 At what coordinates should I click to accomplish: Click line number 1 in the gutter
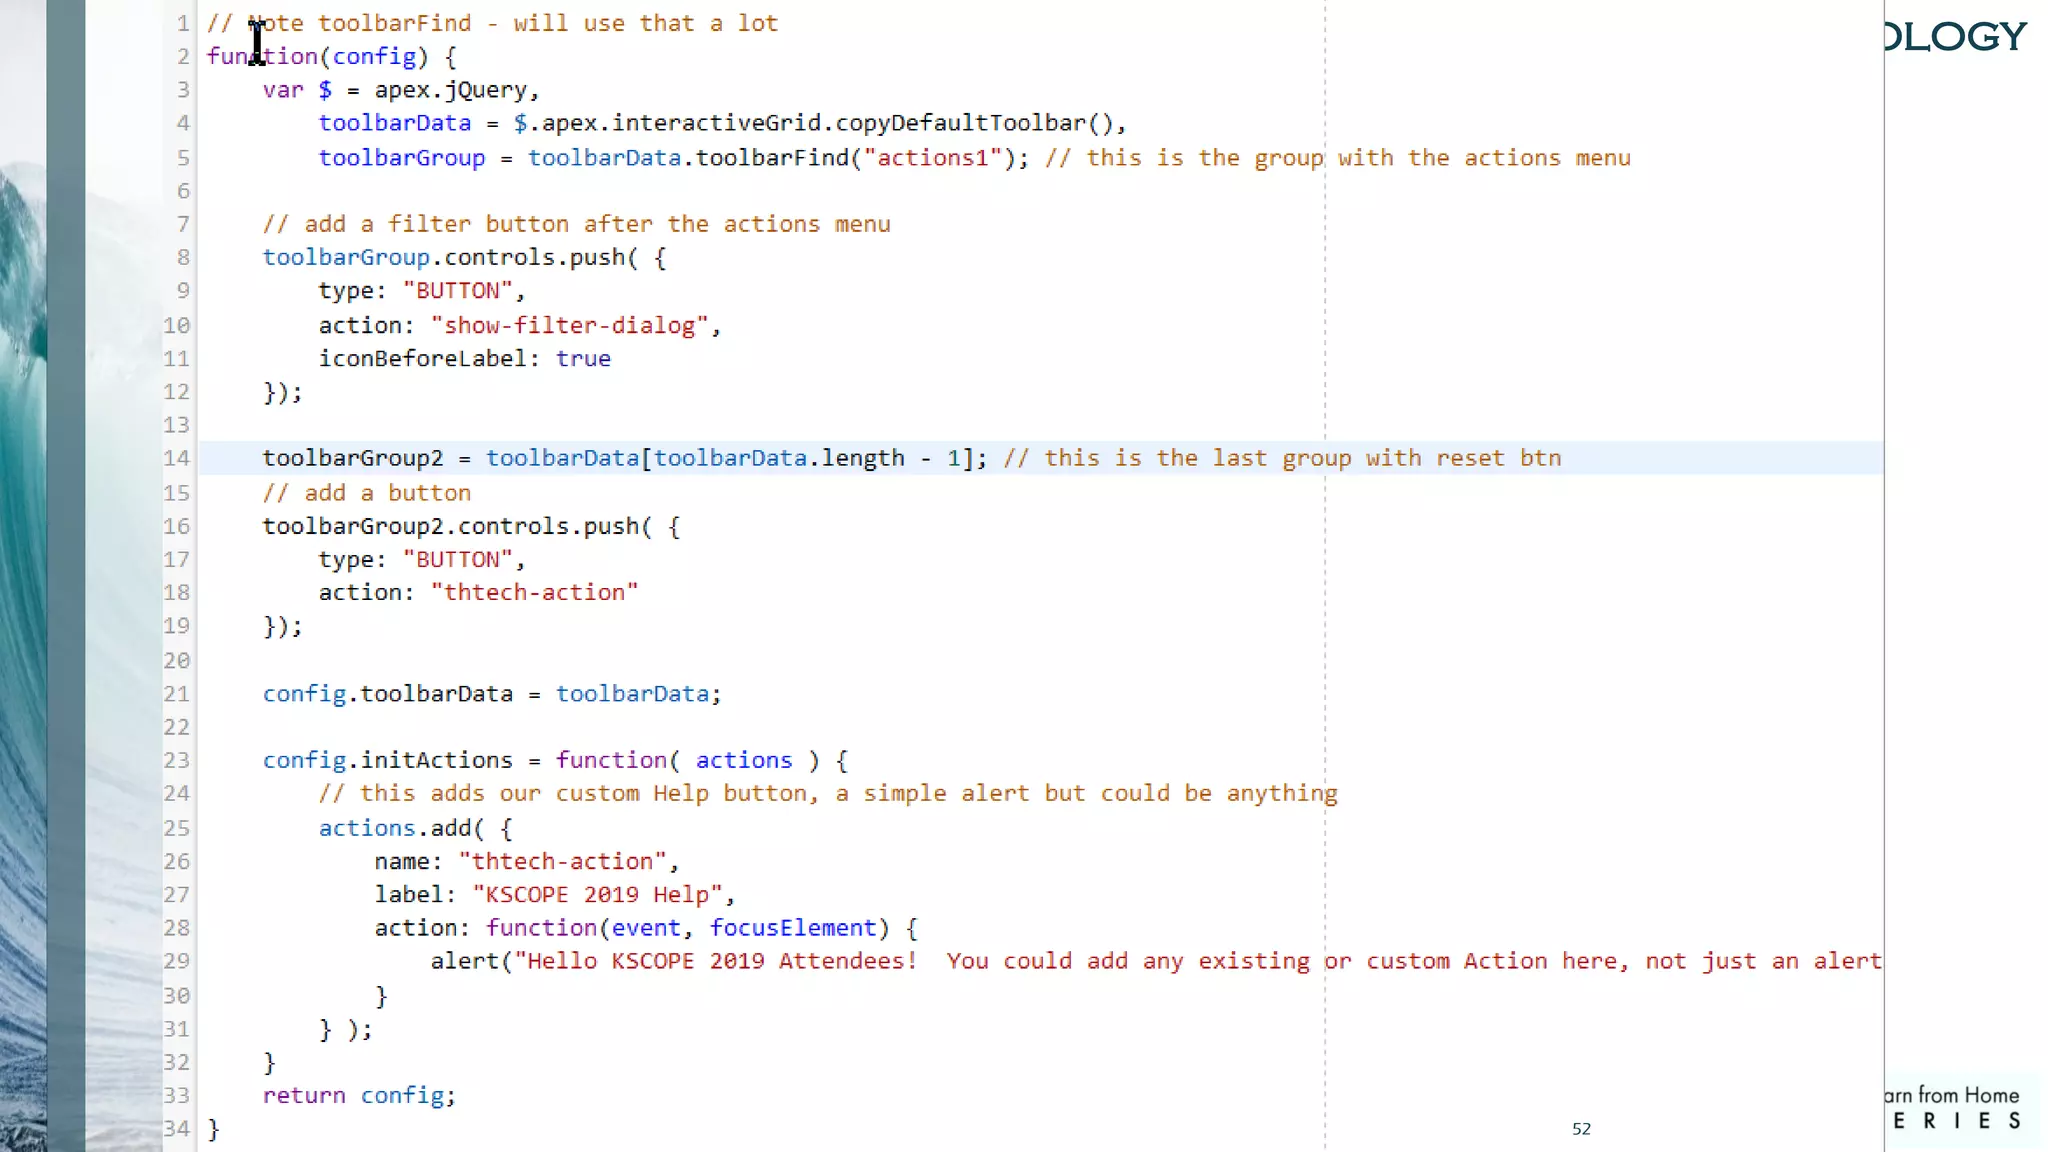(x=183, y=23)
